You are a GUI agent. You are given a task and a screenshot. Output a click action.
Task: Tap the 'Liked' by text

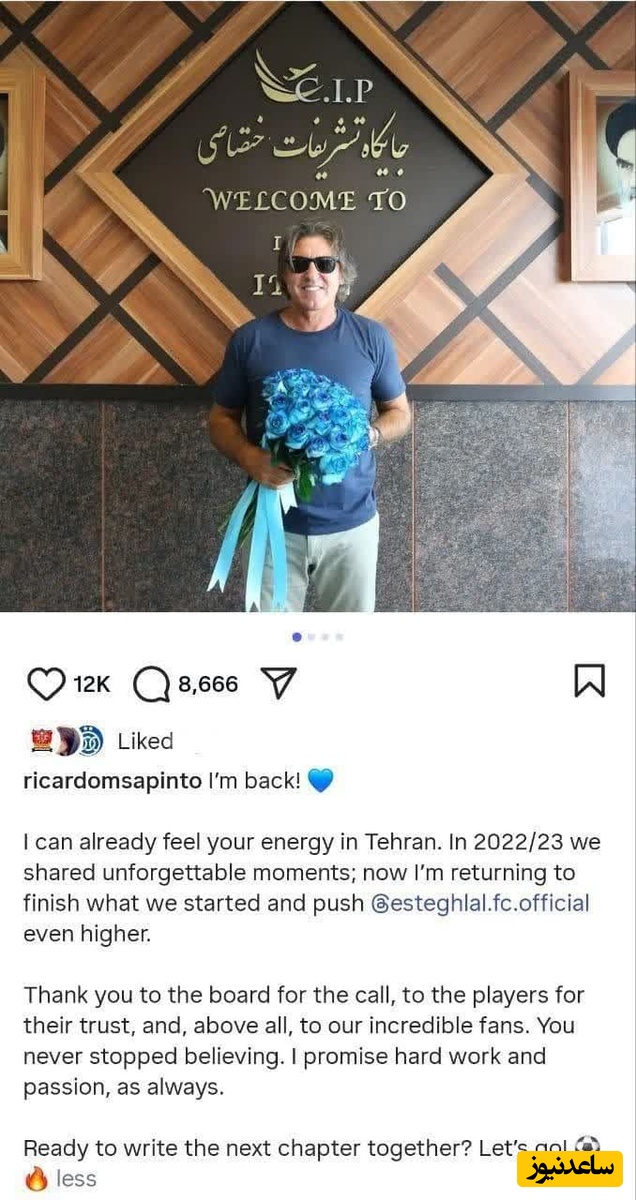coord(145,741)
